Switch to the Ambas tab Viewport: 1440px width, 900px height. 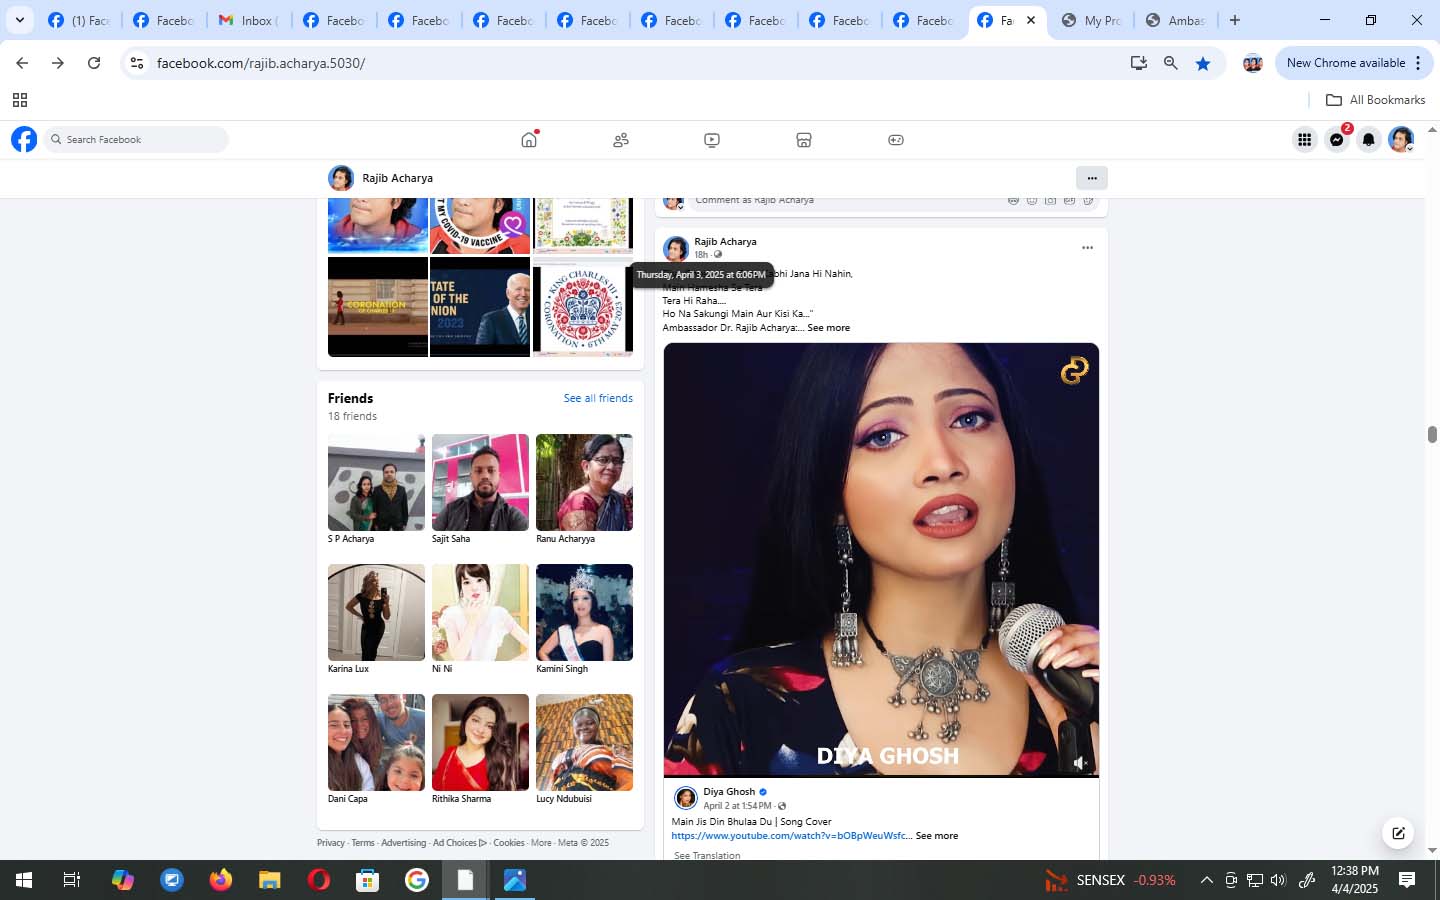click(x=1176, y=20)
